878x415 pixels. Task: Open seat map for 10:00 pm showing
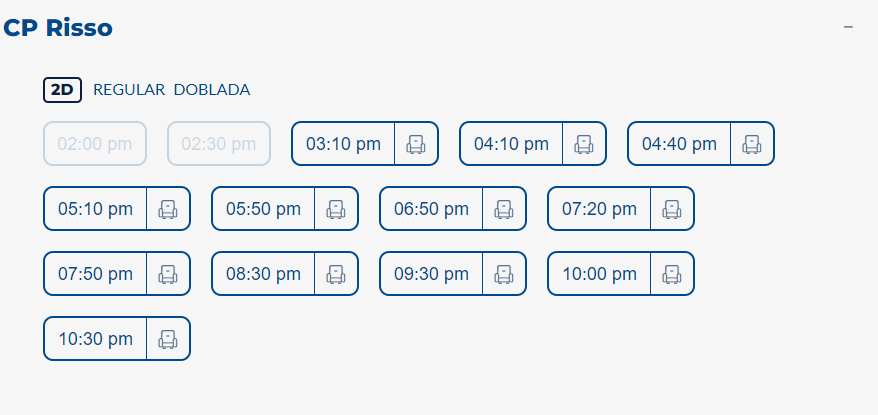(x=672, y=274)
